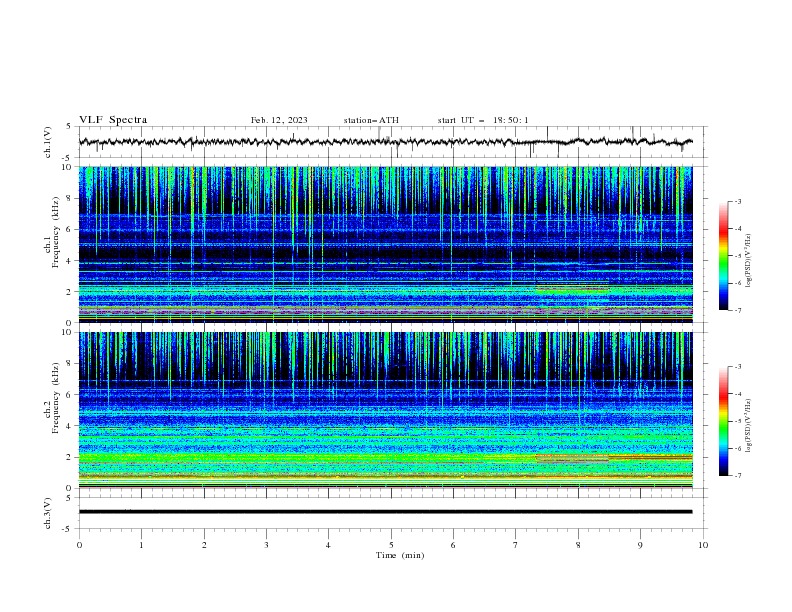
Task: Select the date "Feb. 12, 2023"
Action: click(279, 120)
